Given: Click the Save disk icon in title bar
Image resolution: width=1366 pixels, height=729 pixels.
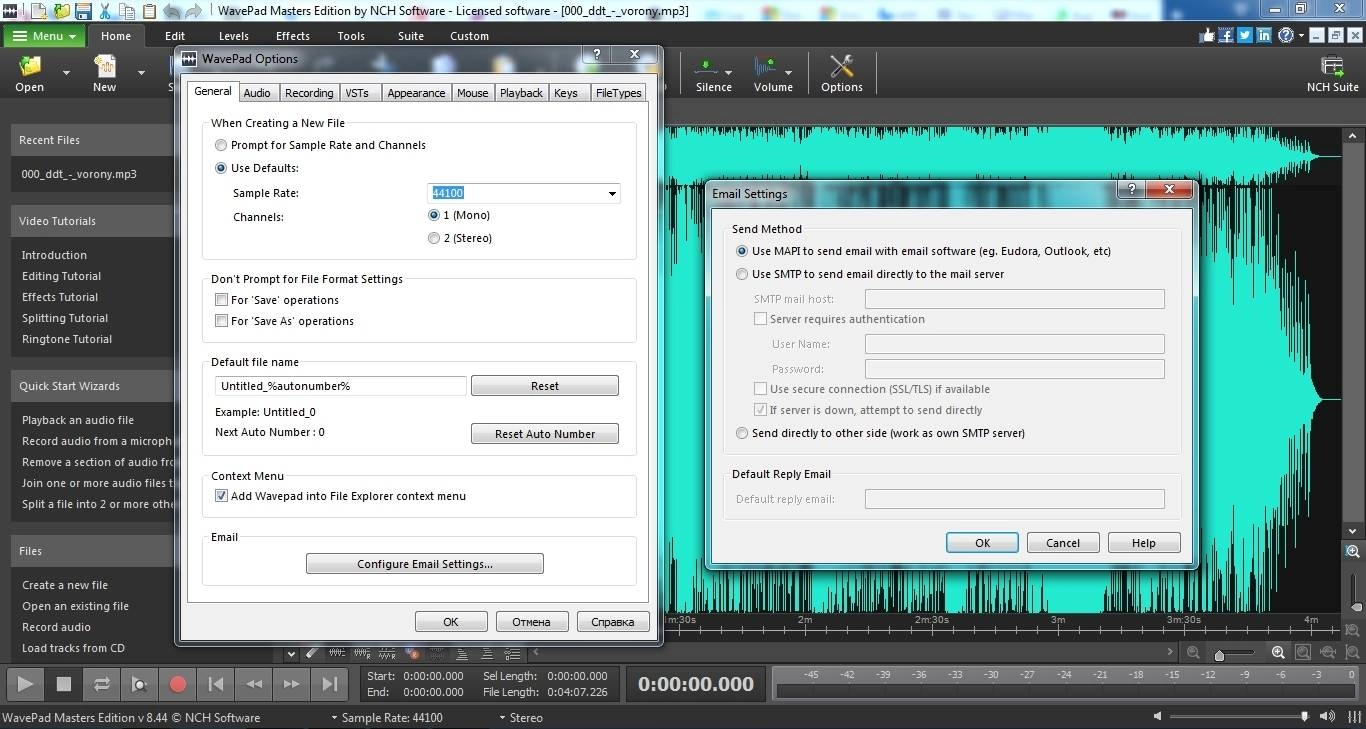Looking at the screenshot, I should (x=83, y=11).
